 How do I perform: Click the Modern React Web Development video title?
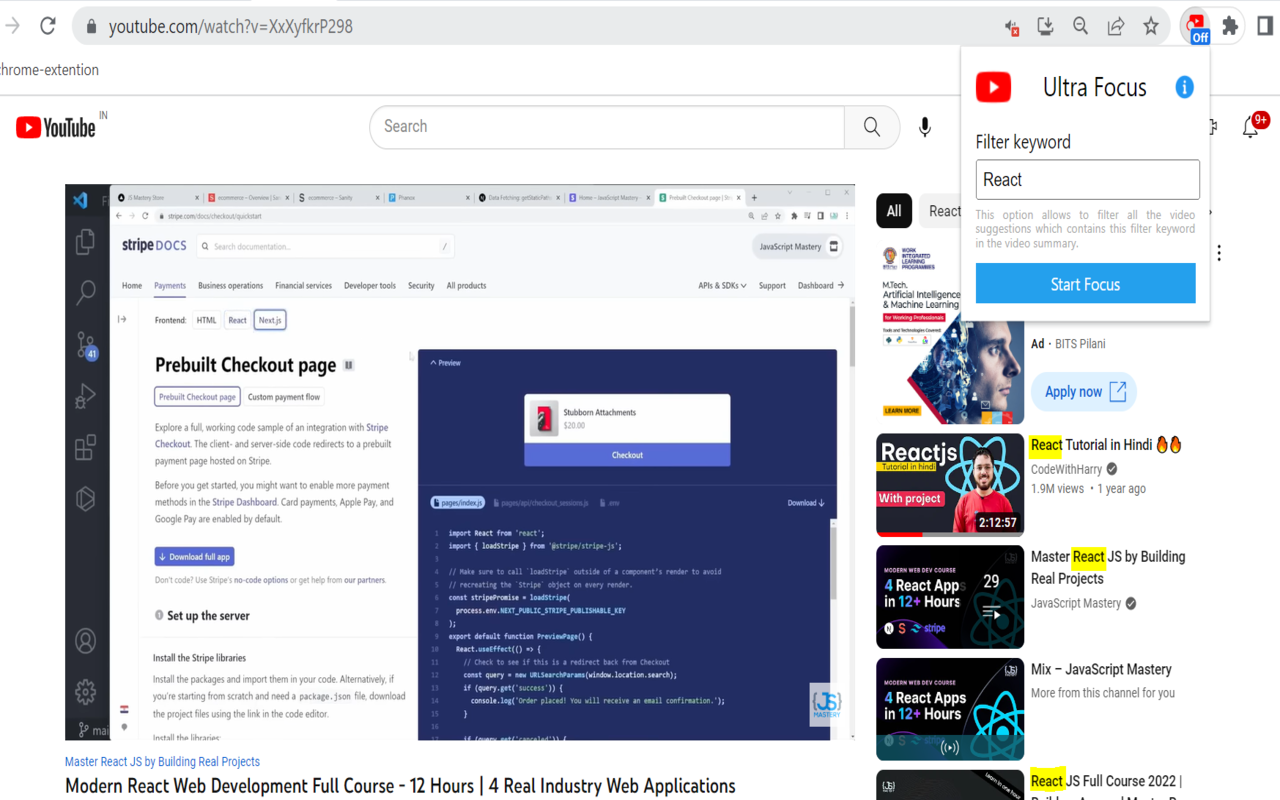coord(400,786)
